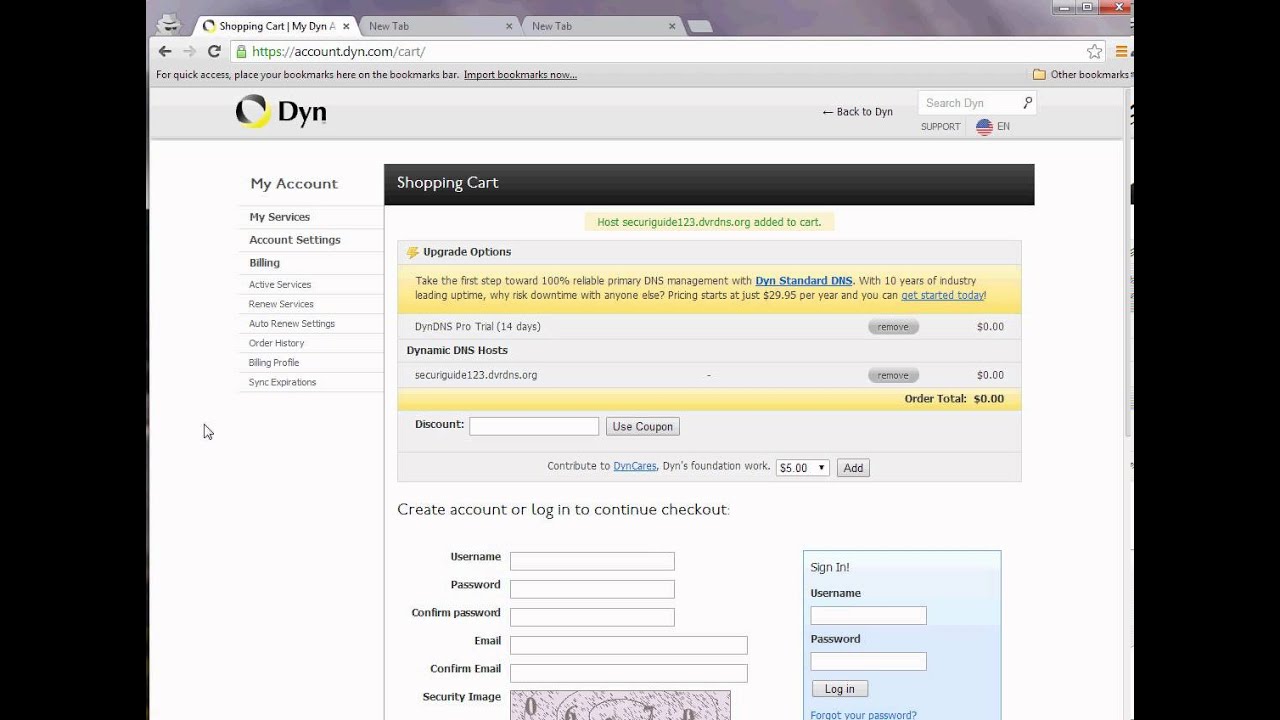This screenshot has height=720, width=1280.
Task: Click Email field
Action: pos(628,645)
